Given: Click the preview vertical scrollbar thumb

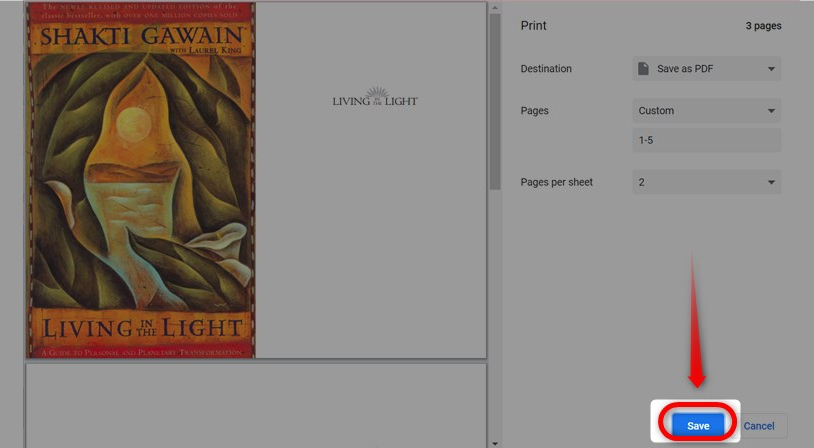Looking at the screenshot, I should [495, 102].
